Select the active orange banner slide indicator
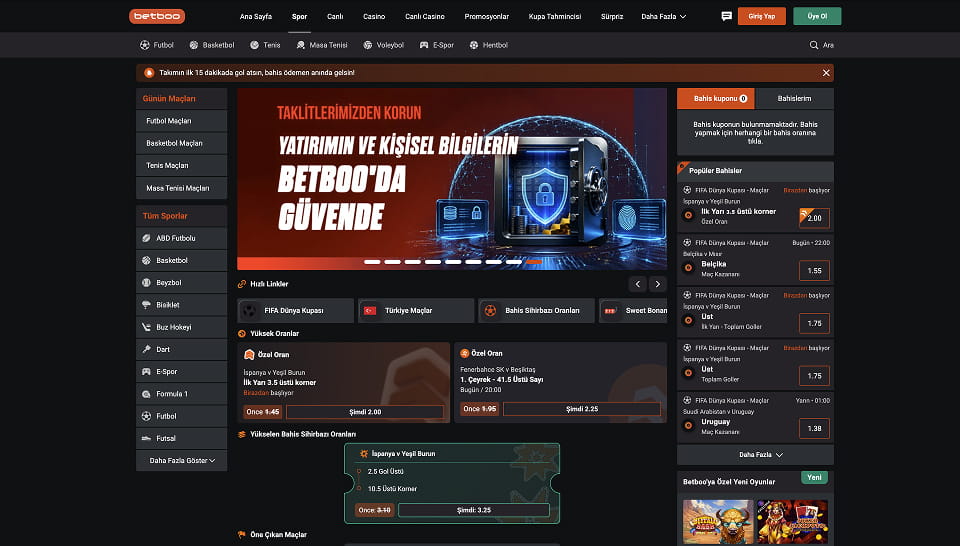The image size is (960, 546). coord(534,262)
